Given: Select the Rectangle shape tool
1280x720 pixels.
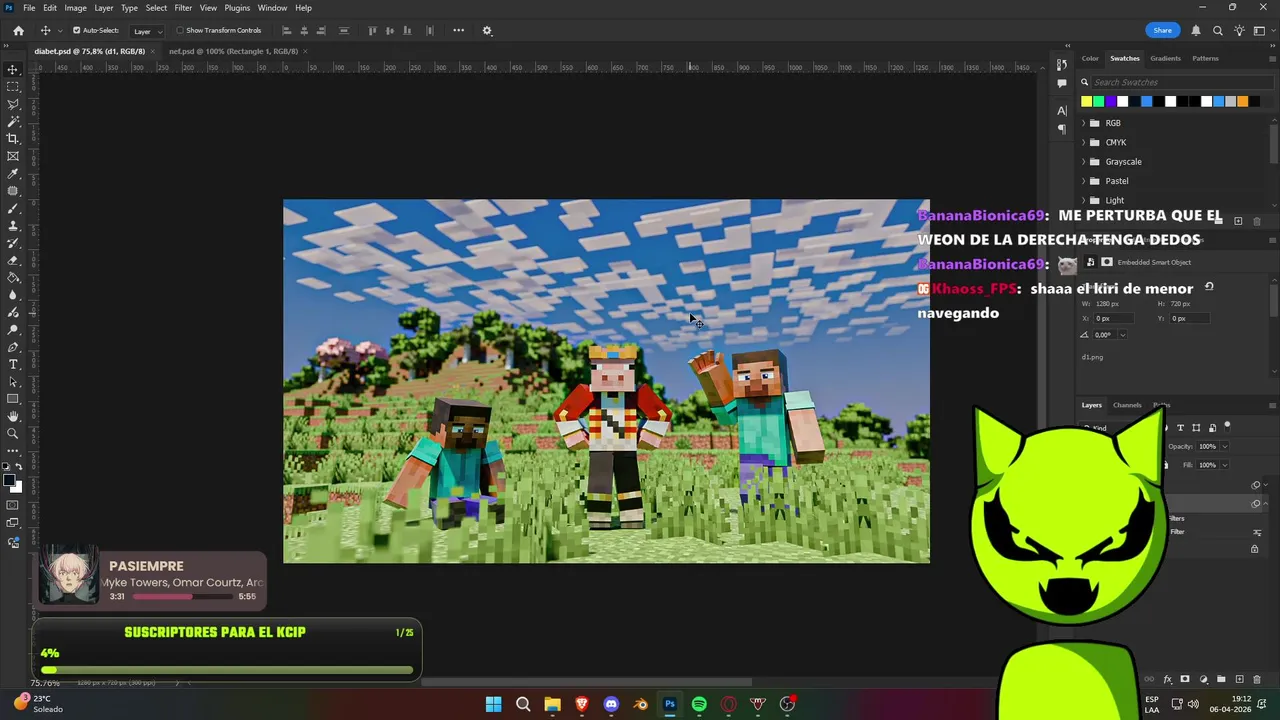Looking at the screenshot, I should tap(13, 399).
